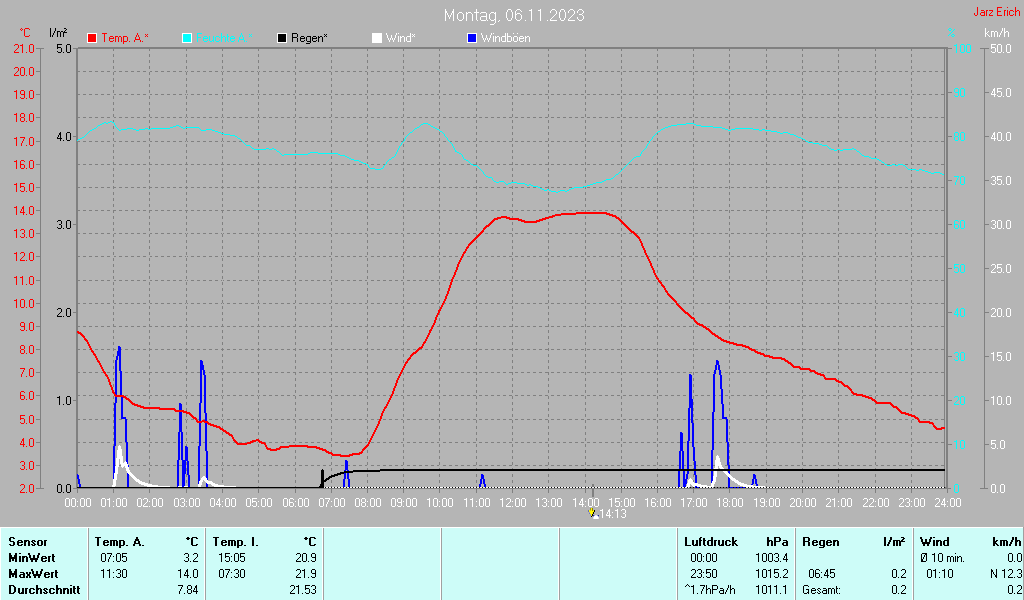1024x600 pixels.
Task: Click the 1015.2 max pressure value
Action: point(772,574)
